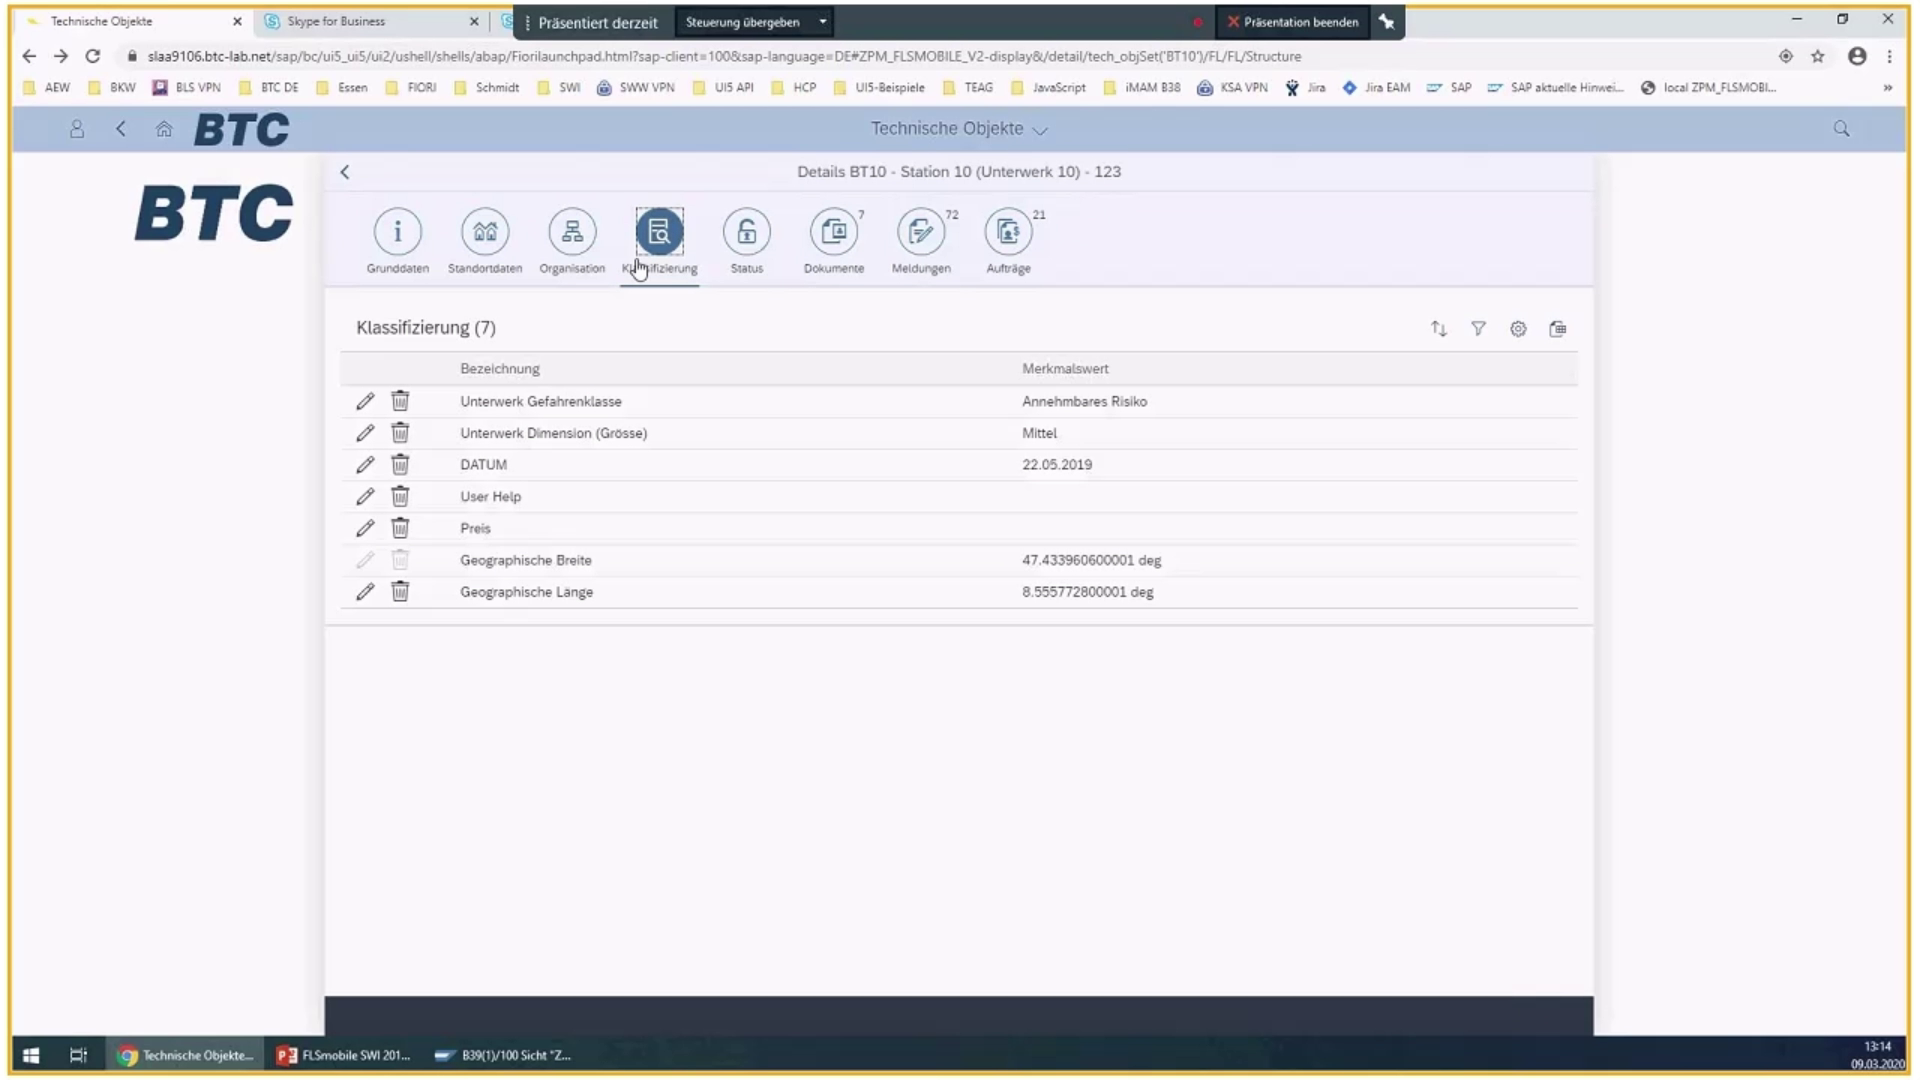Click Präsentation beenden

click(x=1292, y=21)
